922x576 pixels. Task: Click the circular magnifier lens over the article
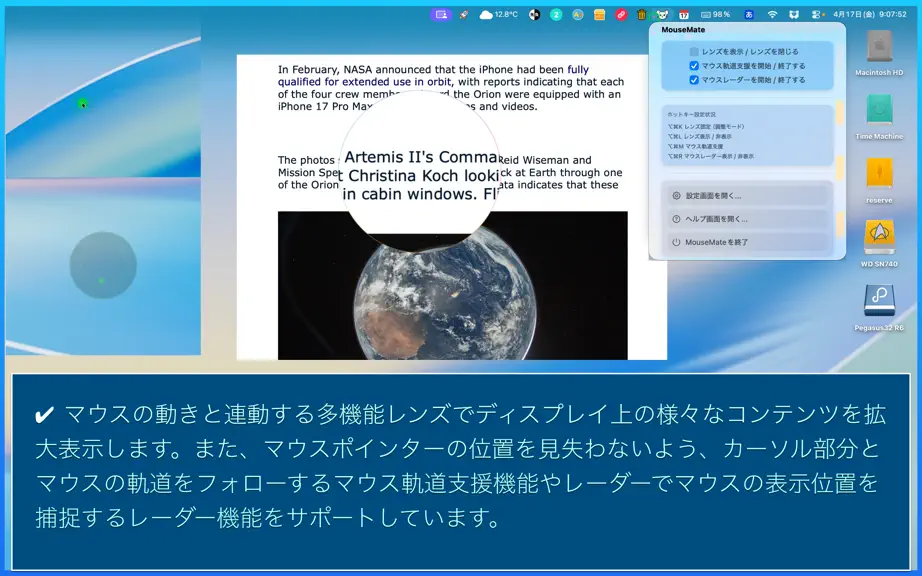pos(420,171)
